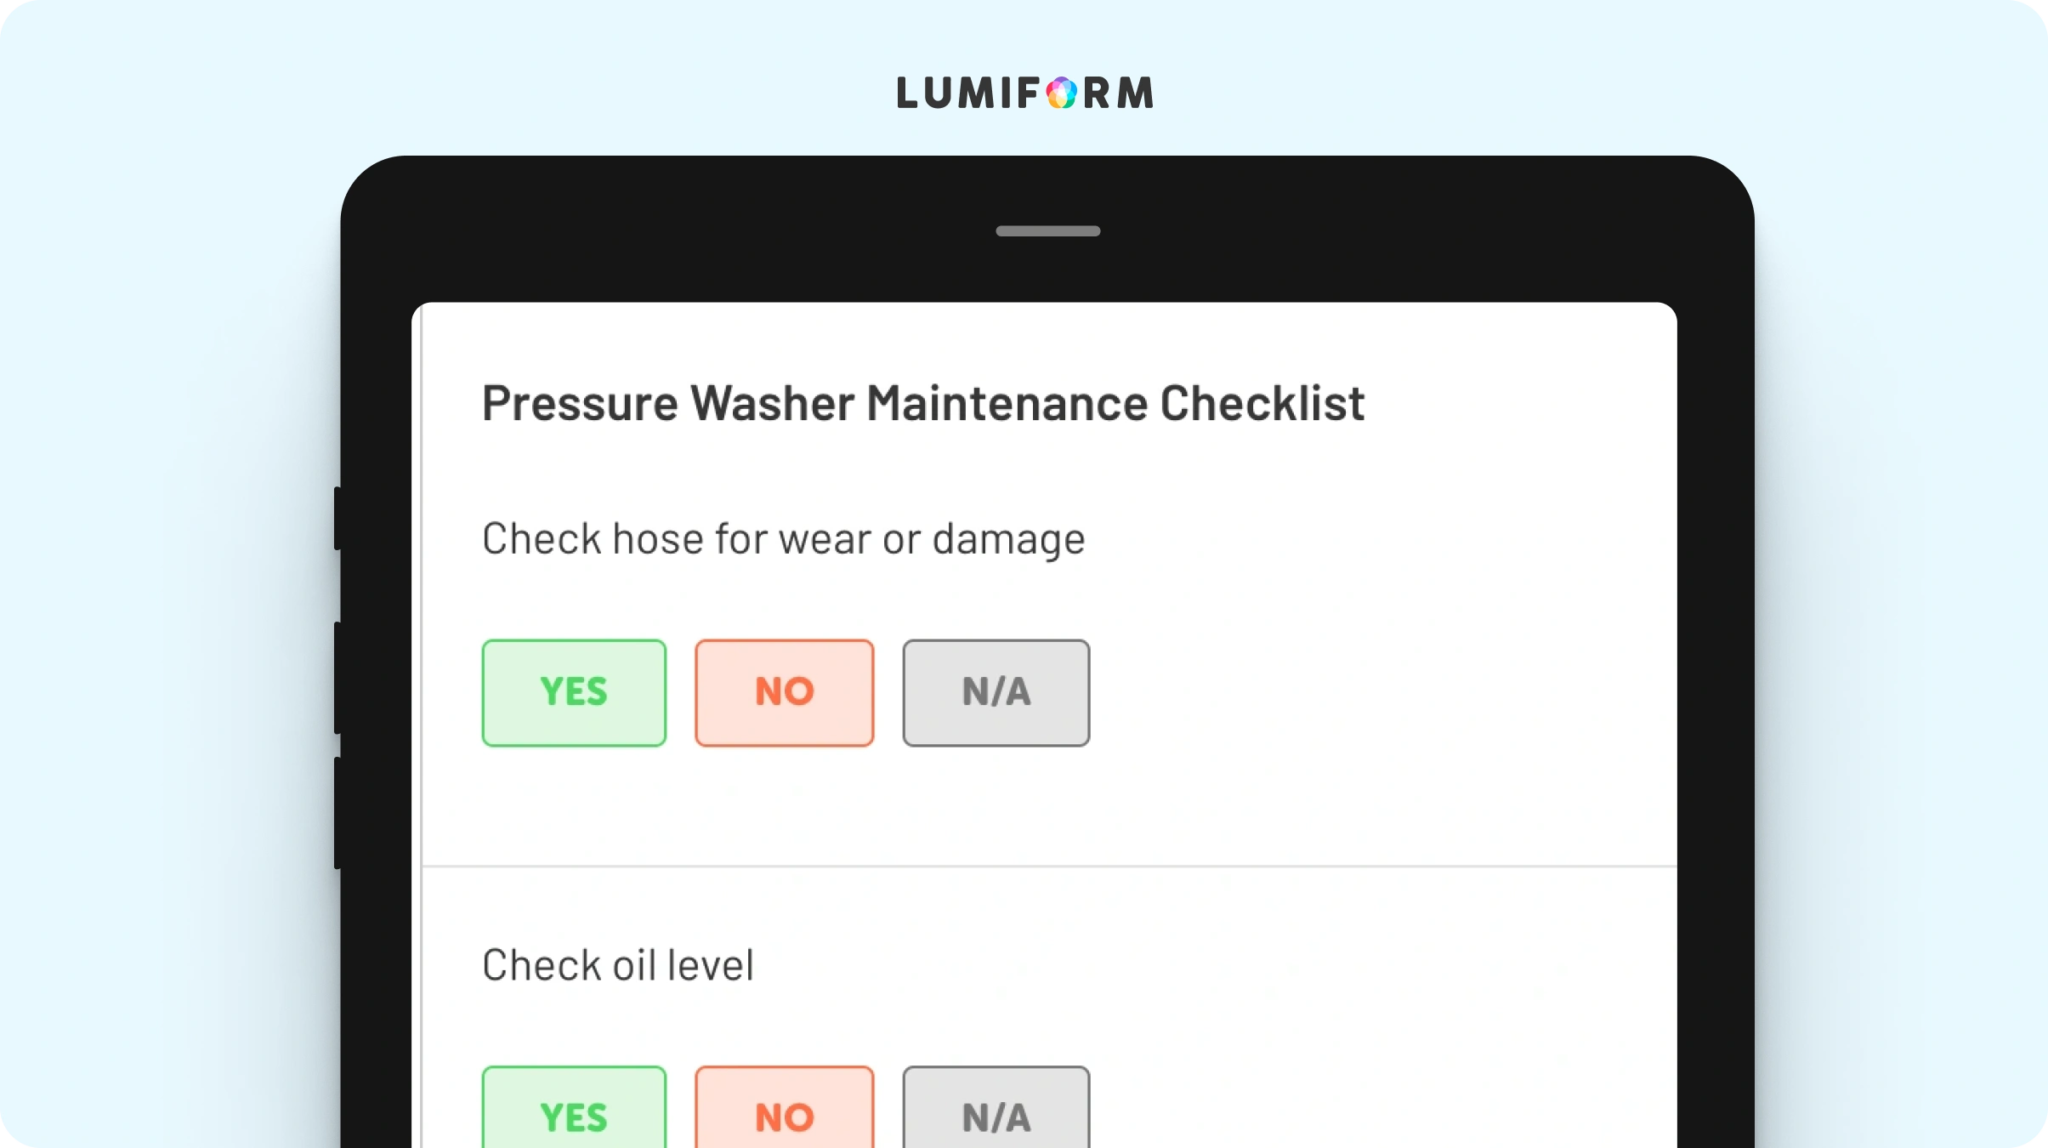2048x1148 pixels.
Task: Mark oil level check as N/A
Action: 996,1107
